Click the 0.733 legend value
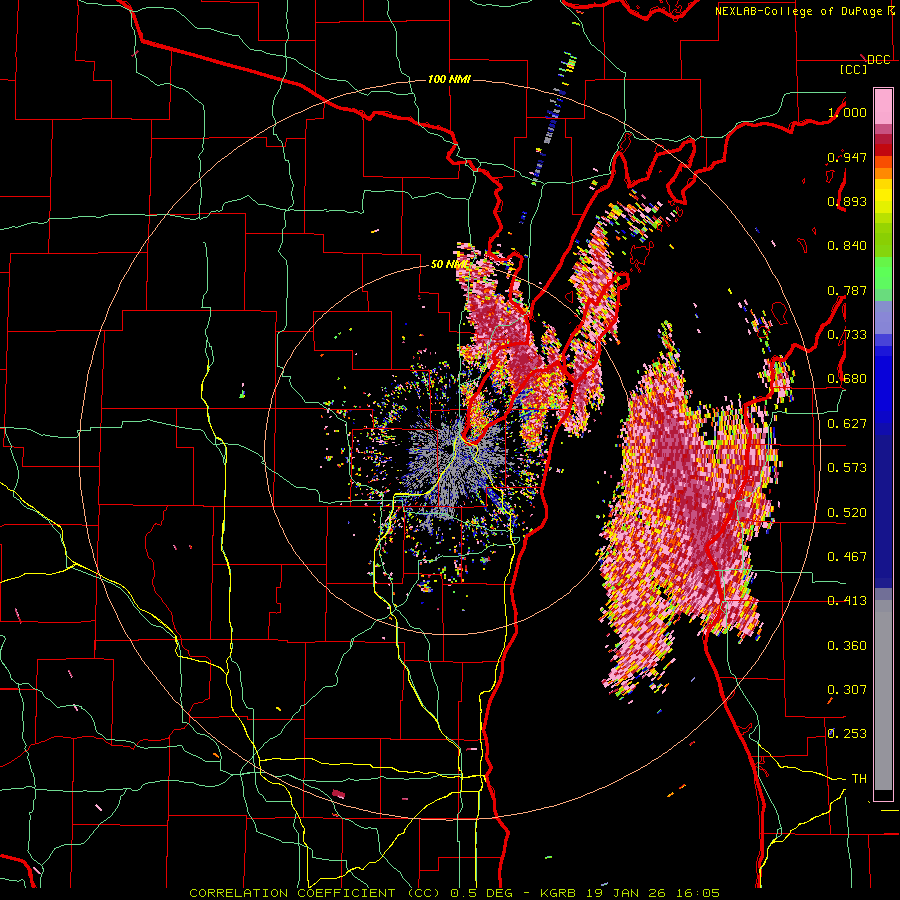Image resolution: width=900 pixels, height=900 pixels. [x=847, y=335]
